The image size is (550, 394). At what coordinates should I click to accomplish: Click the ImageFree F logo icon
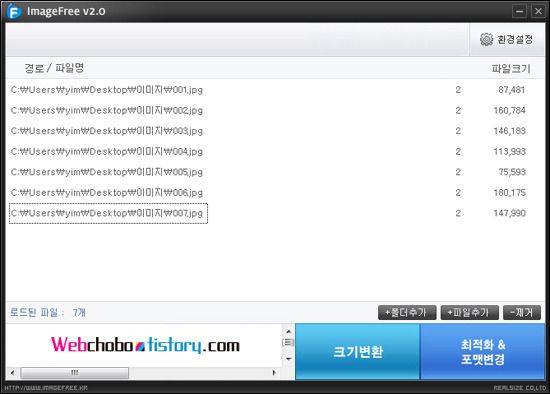point(14,11)
